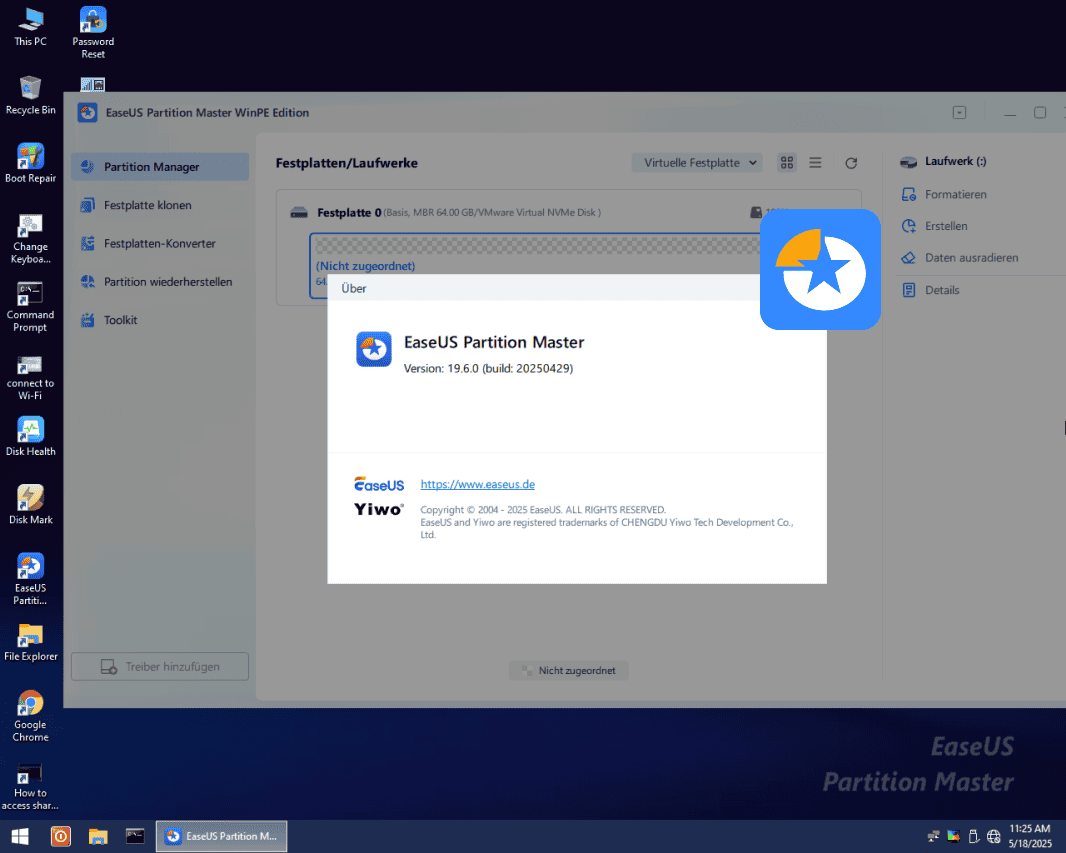Click Laufwerk (:) header in right panel
This screenshot has width=1066, height=853.
(944, 162)
